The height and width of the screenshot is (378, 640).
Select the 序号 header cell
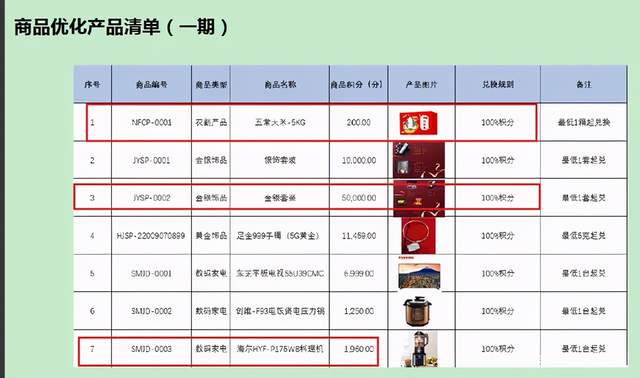coord(92,84)
